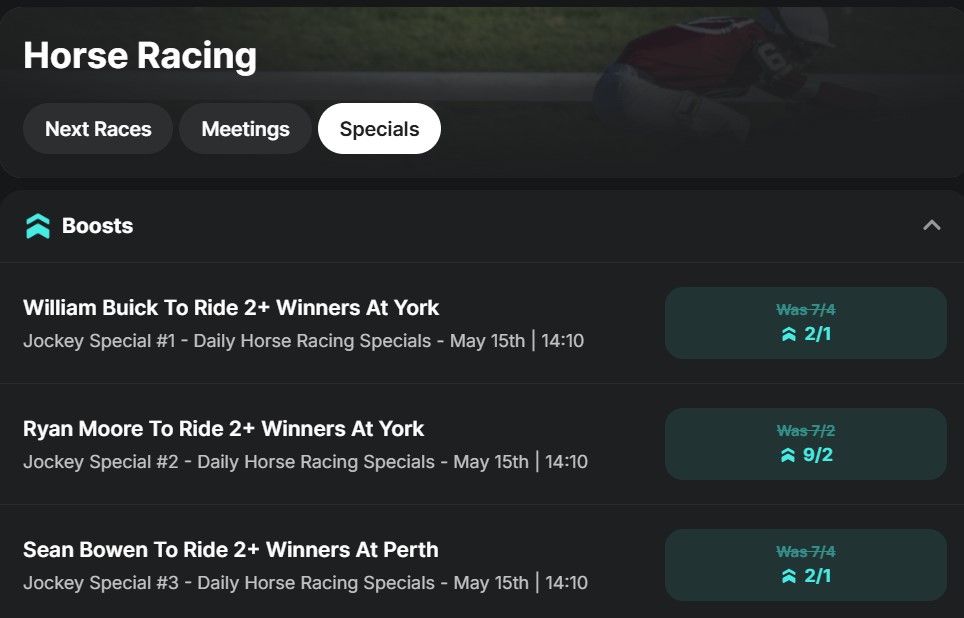
Task: Add William Buick 2/1 boost to betslip
Action: pyautogui.click(x=805, y=323)
